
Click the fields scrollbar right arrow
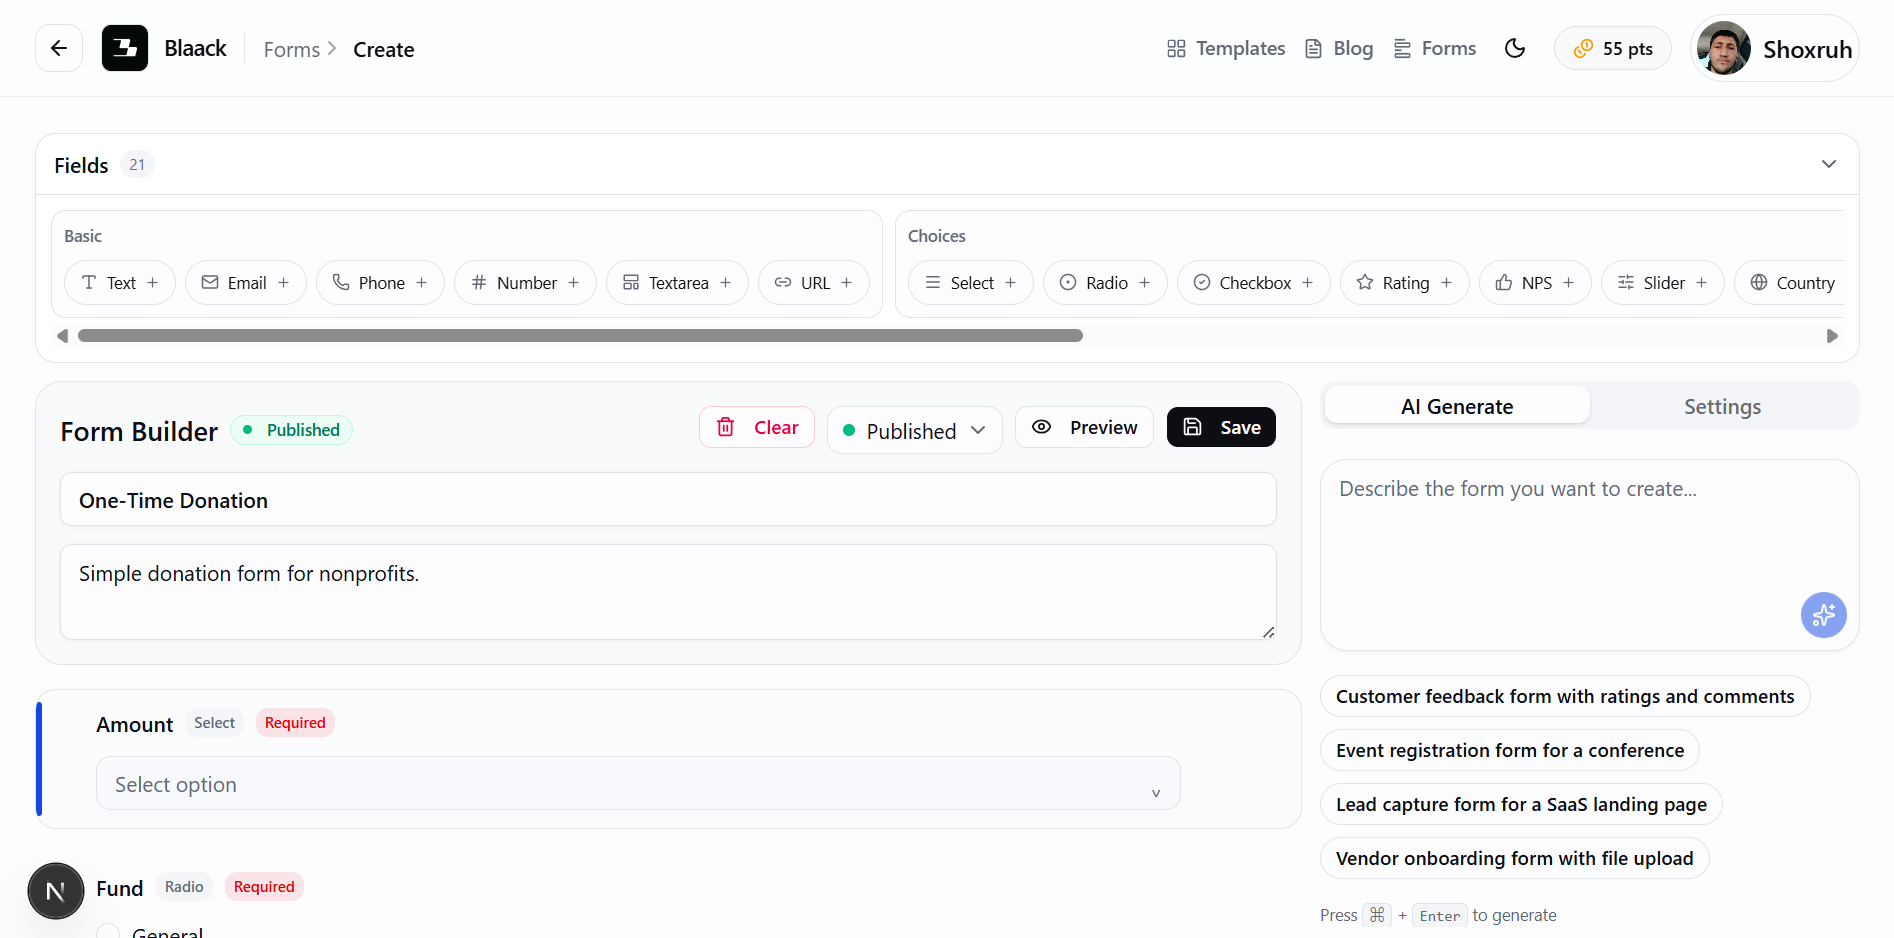click(1832, 336)
